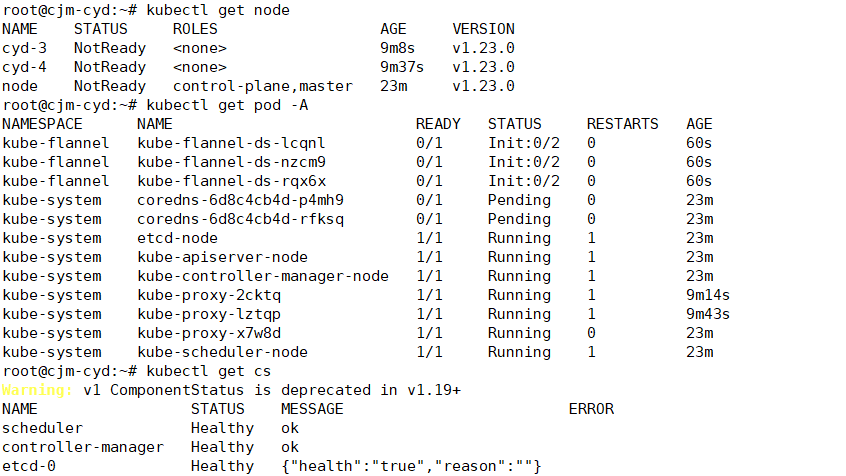
Task: Click the coredns-6d8c4cb4d-rfksq pod name
Action: tap(240, 219)
